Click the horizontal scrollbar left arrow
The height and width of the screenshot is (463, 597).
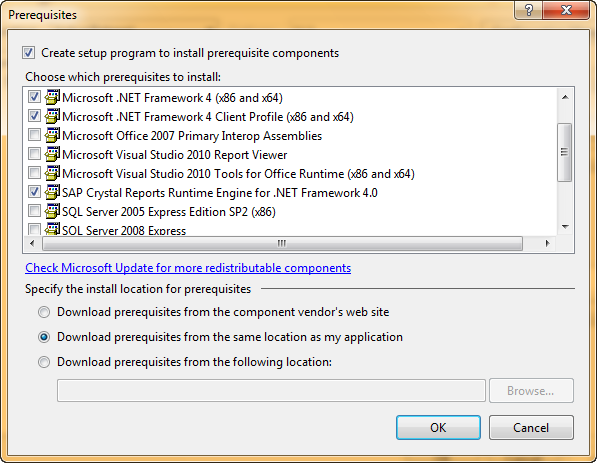pyautogui.click(x=32, y=243)
